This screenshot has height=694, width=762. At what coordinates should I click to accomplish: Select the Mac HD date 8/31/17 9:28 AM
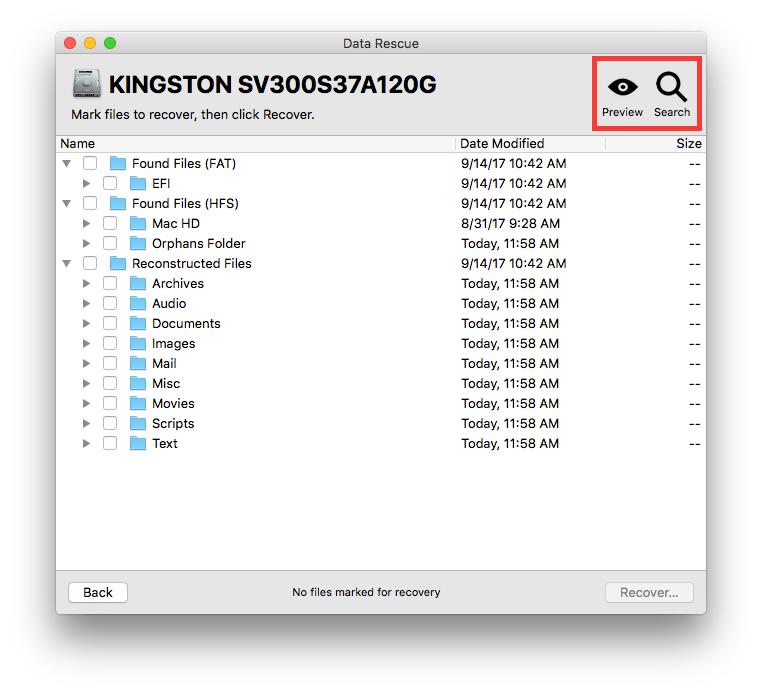(510, 224)
